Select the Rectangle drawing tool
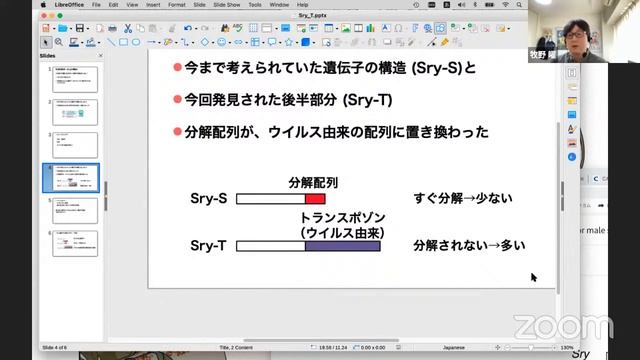640x360 pixels. [123, 42]
